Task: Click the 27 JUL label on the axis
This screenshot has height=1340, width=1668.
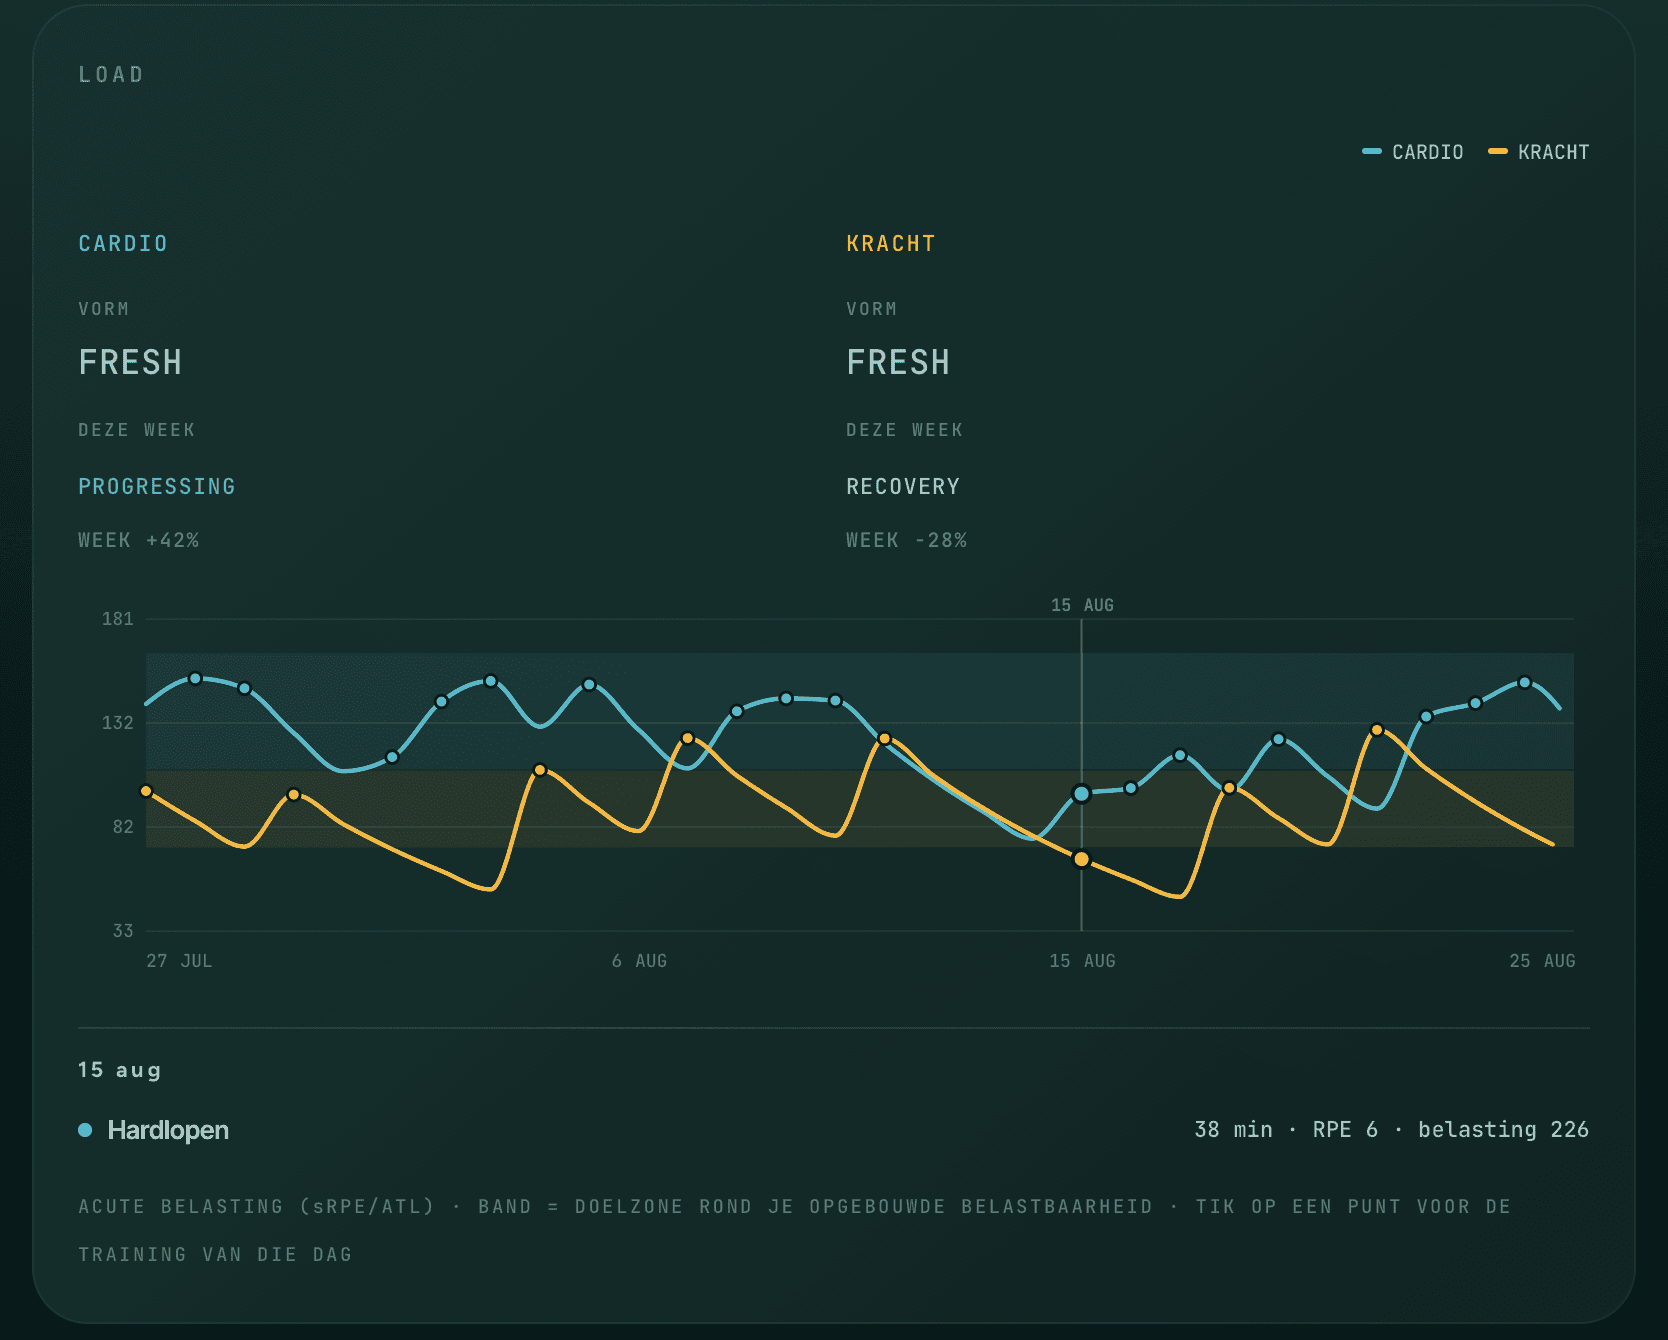Action: 179,961
